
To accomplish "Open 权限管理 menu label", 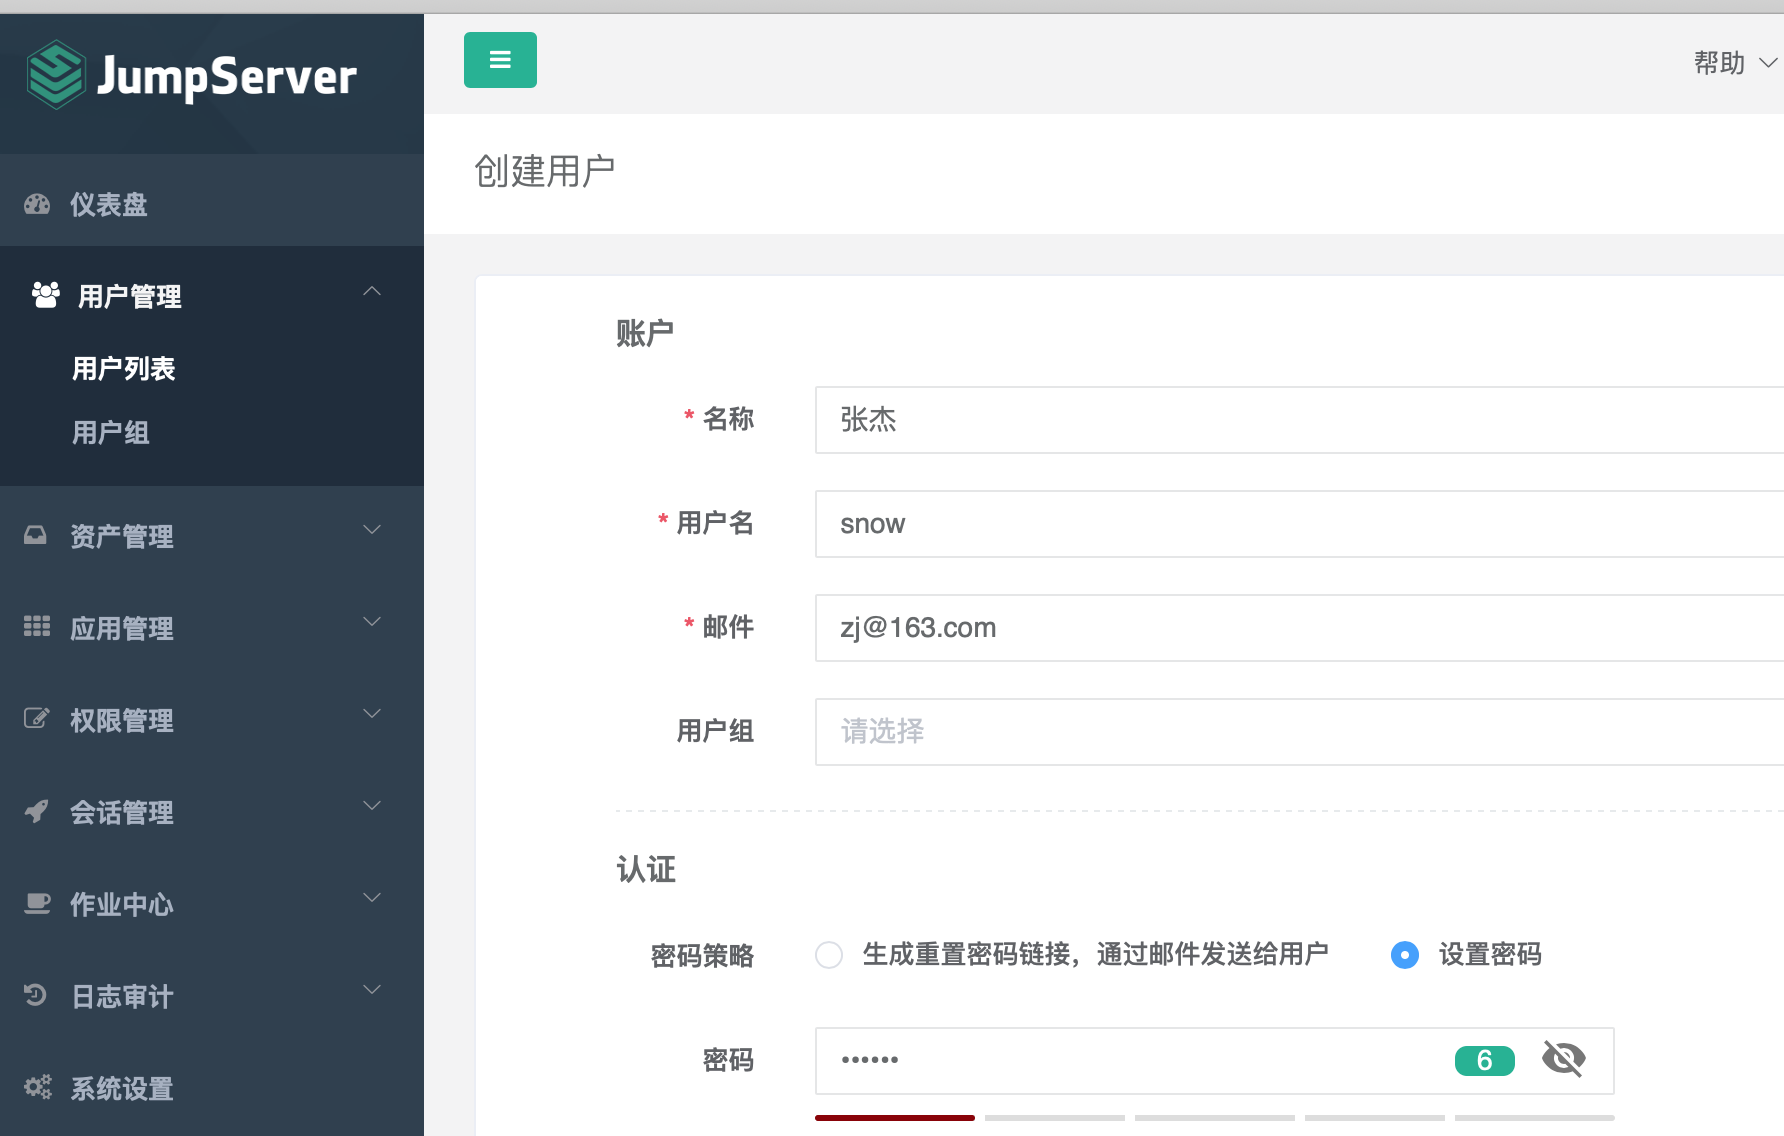I will pos(122,721).
